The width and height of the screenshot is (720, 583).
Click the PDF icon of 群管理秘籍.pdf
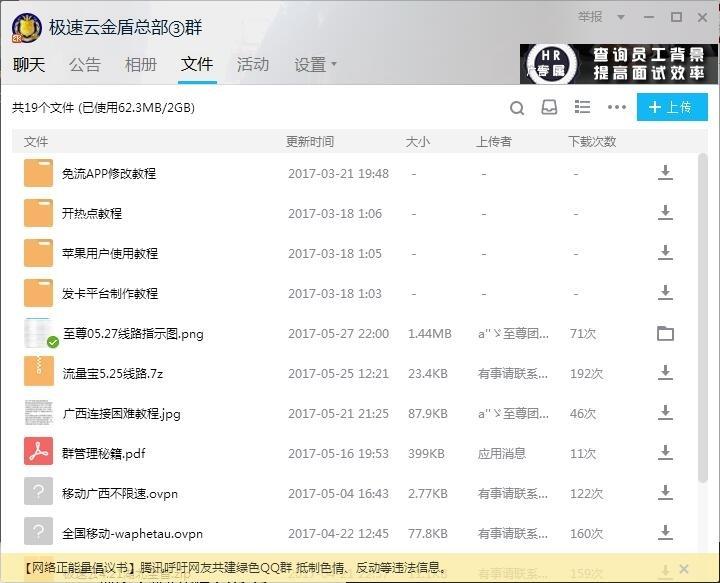coord(39,451)
